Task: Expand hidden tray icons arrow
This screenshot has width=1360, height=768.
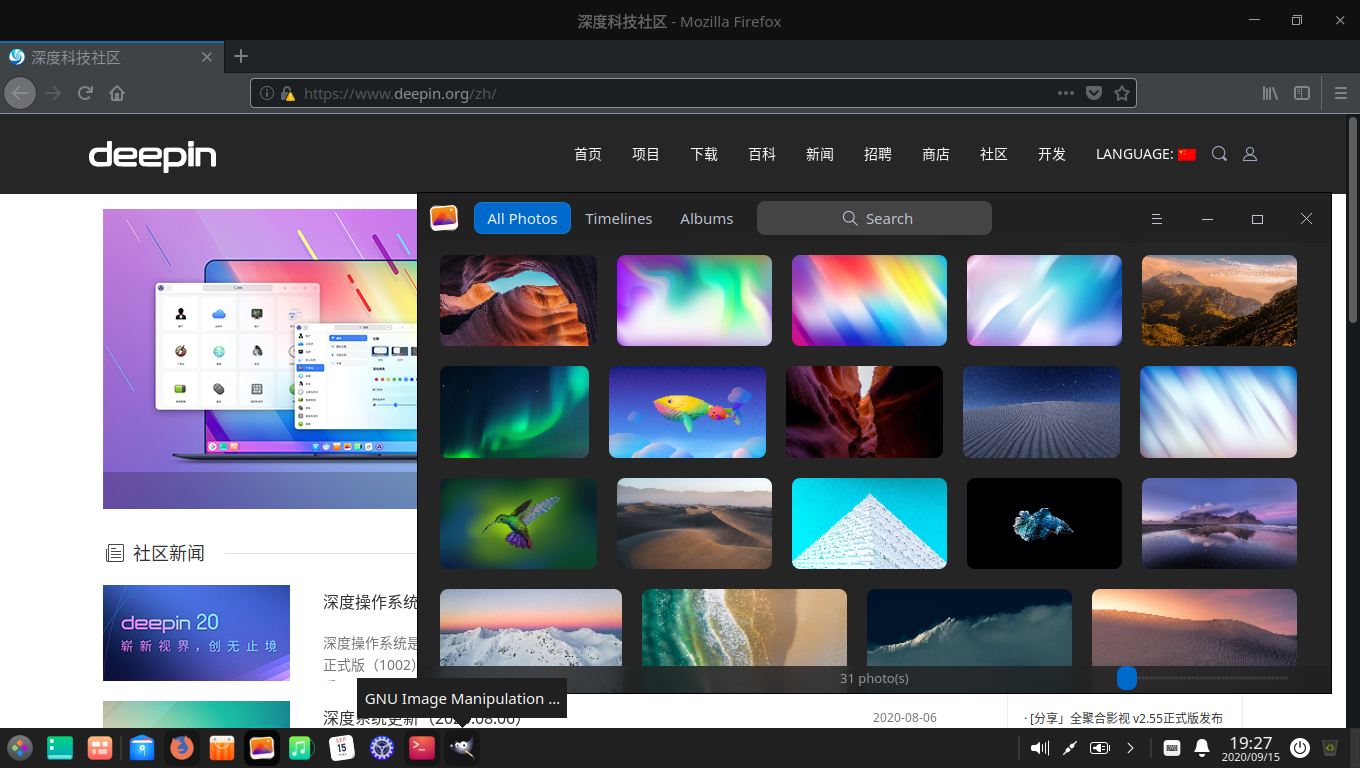Action: [x=1130, y=747]
